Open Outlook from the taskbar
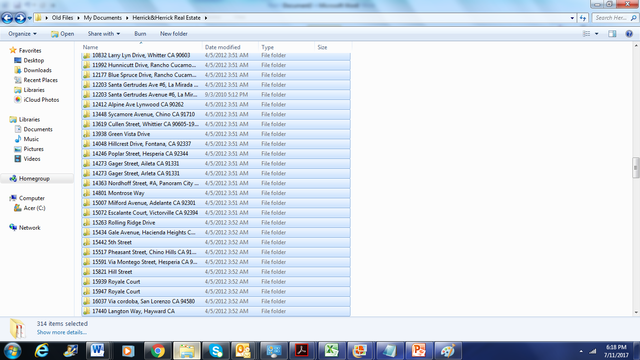The width and height of the screenshot is (640, 360). click(243, 351)
